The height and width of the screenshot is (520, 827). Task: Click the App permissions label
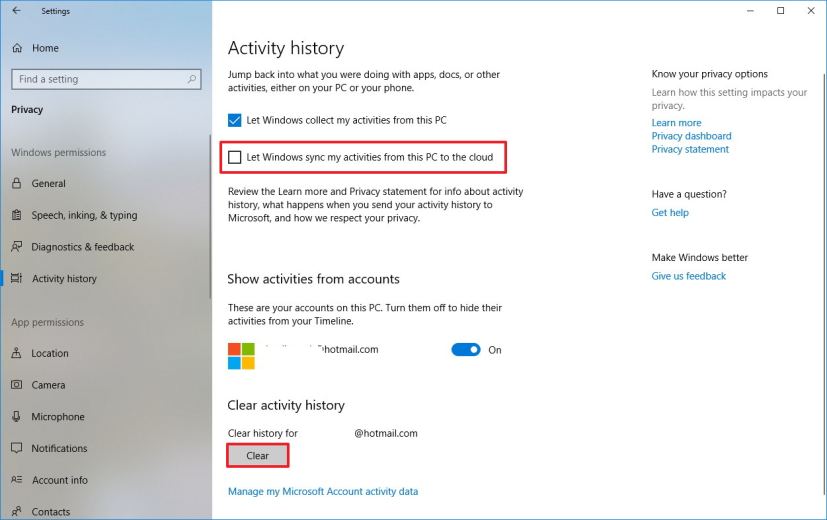pyautogui.click(x=47, y=322)
